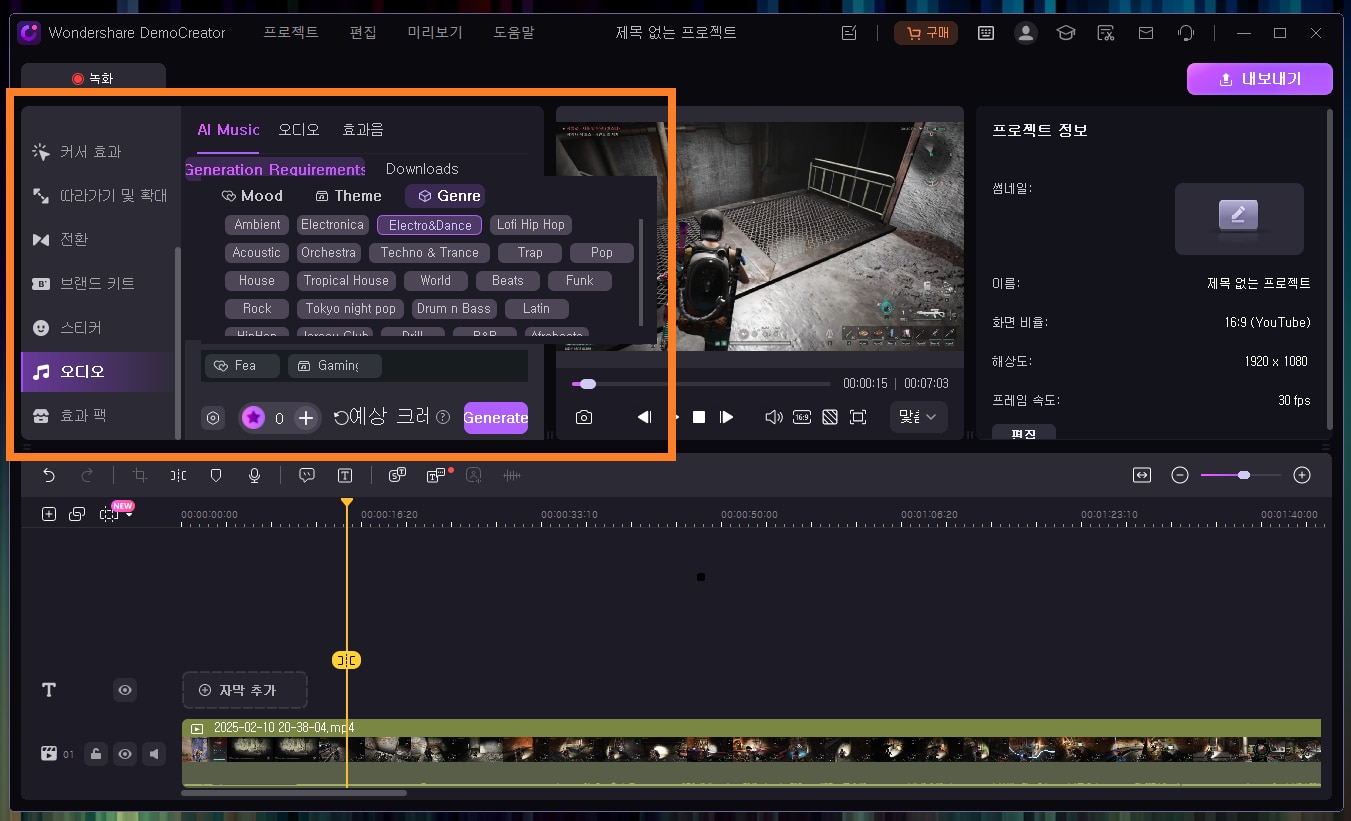1351x821 pixels.
Task: Click the preview playback progress bar
Action: point(701,384)
